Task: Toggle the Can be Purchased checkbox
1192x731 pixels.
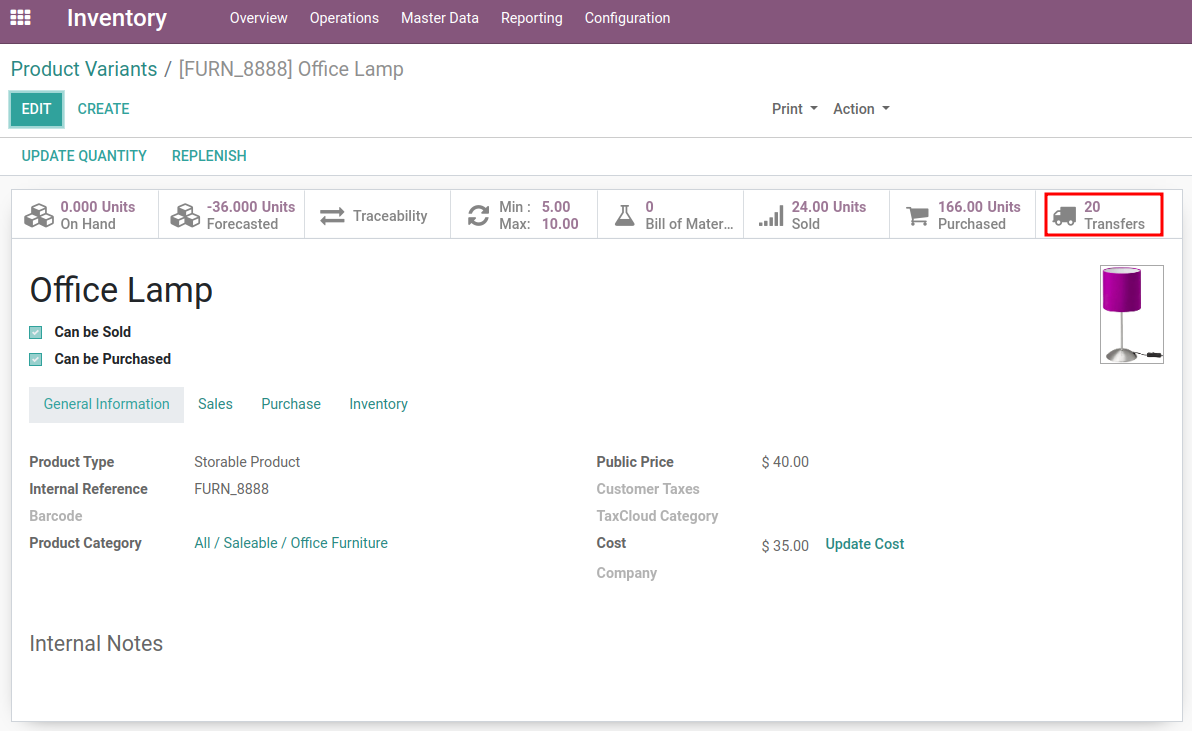Action: [x=36, y=360]
